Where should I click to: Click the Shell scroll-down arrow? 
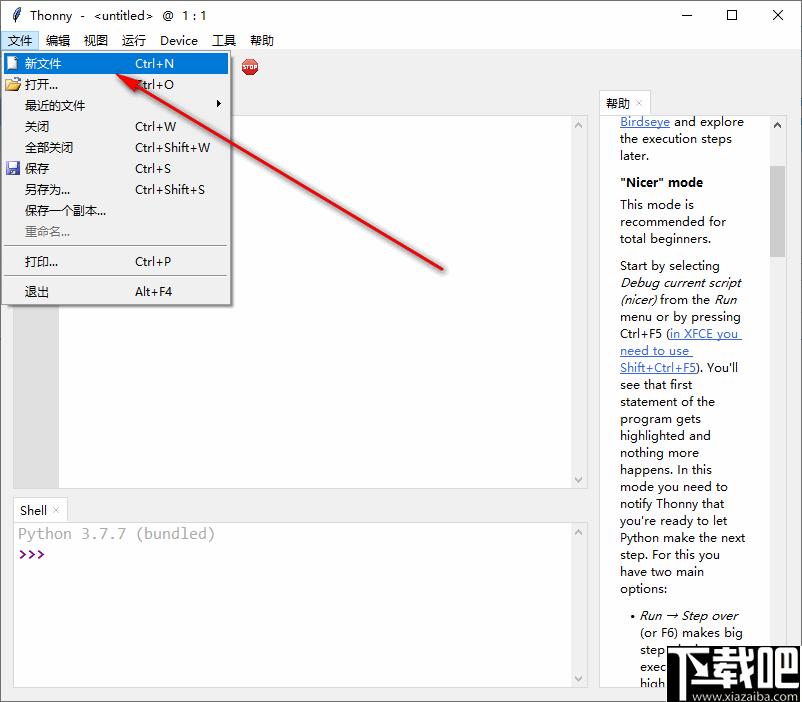(x=578, y=679)
